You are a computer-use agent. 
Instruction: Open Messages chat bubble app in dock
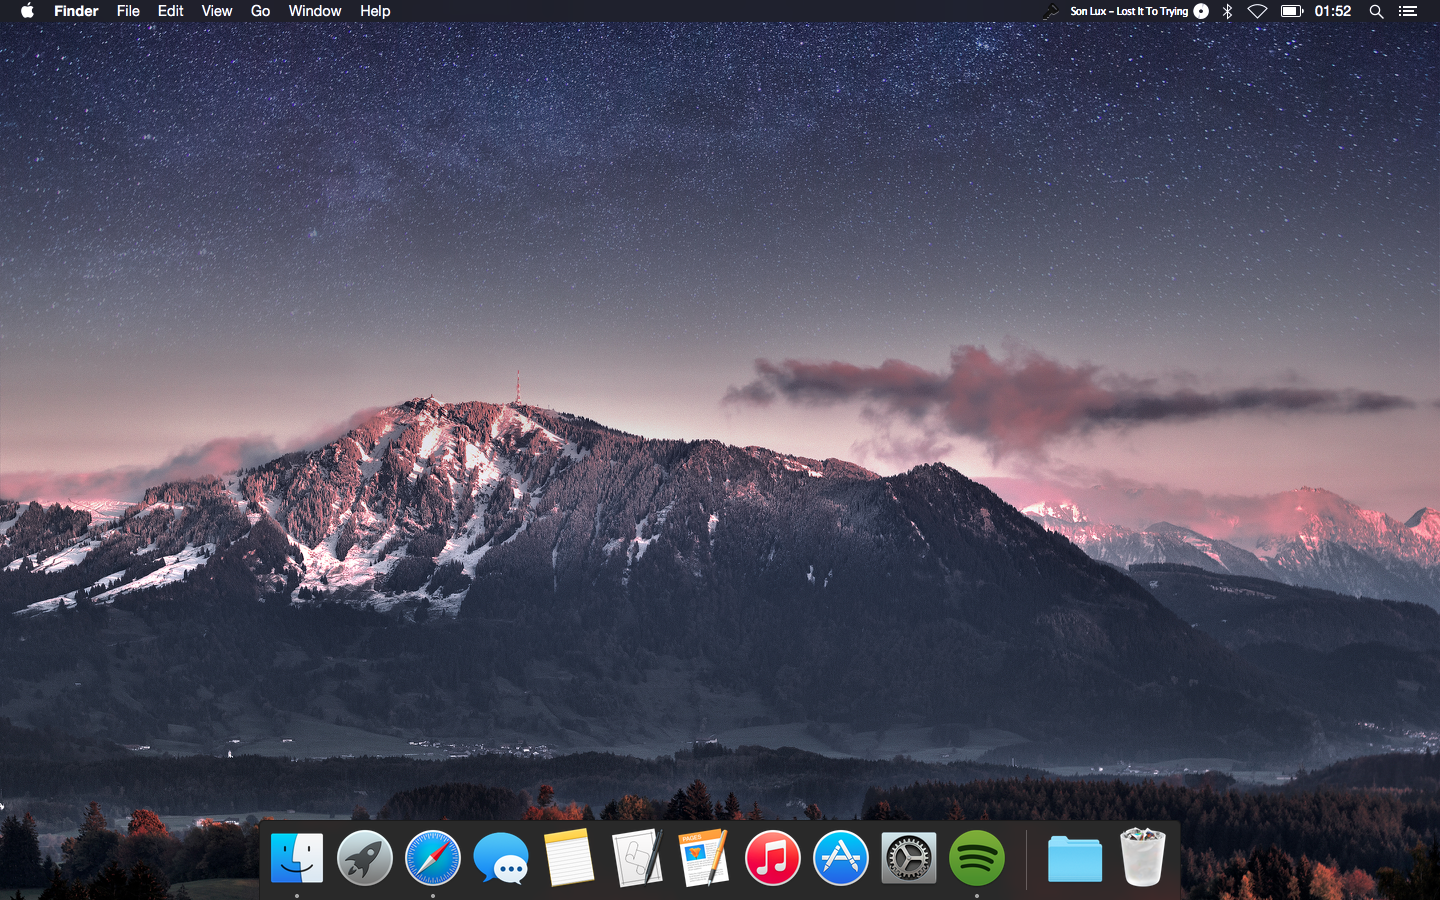point(501,858)
